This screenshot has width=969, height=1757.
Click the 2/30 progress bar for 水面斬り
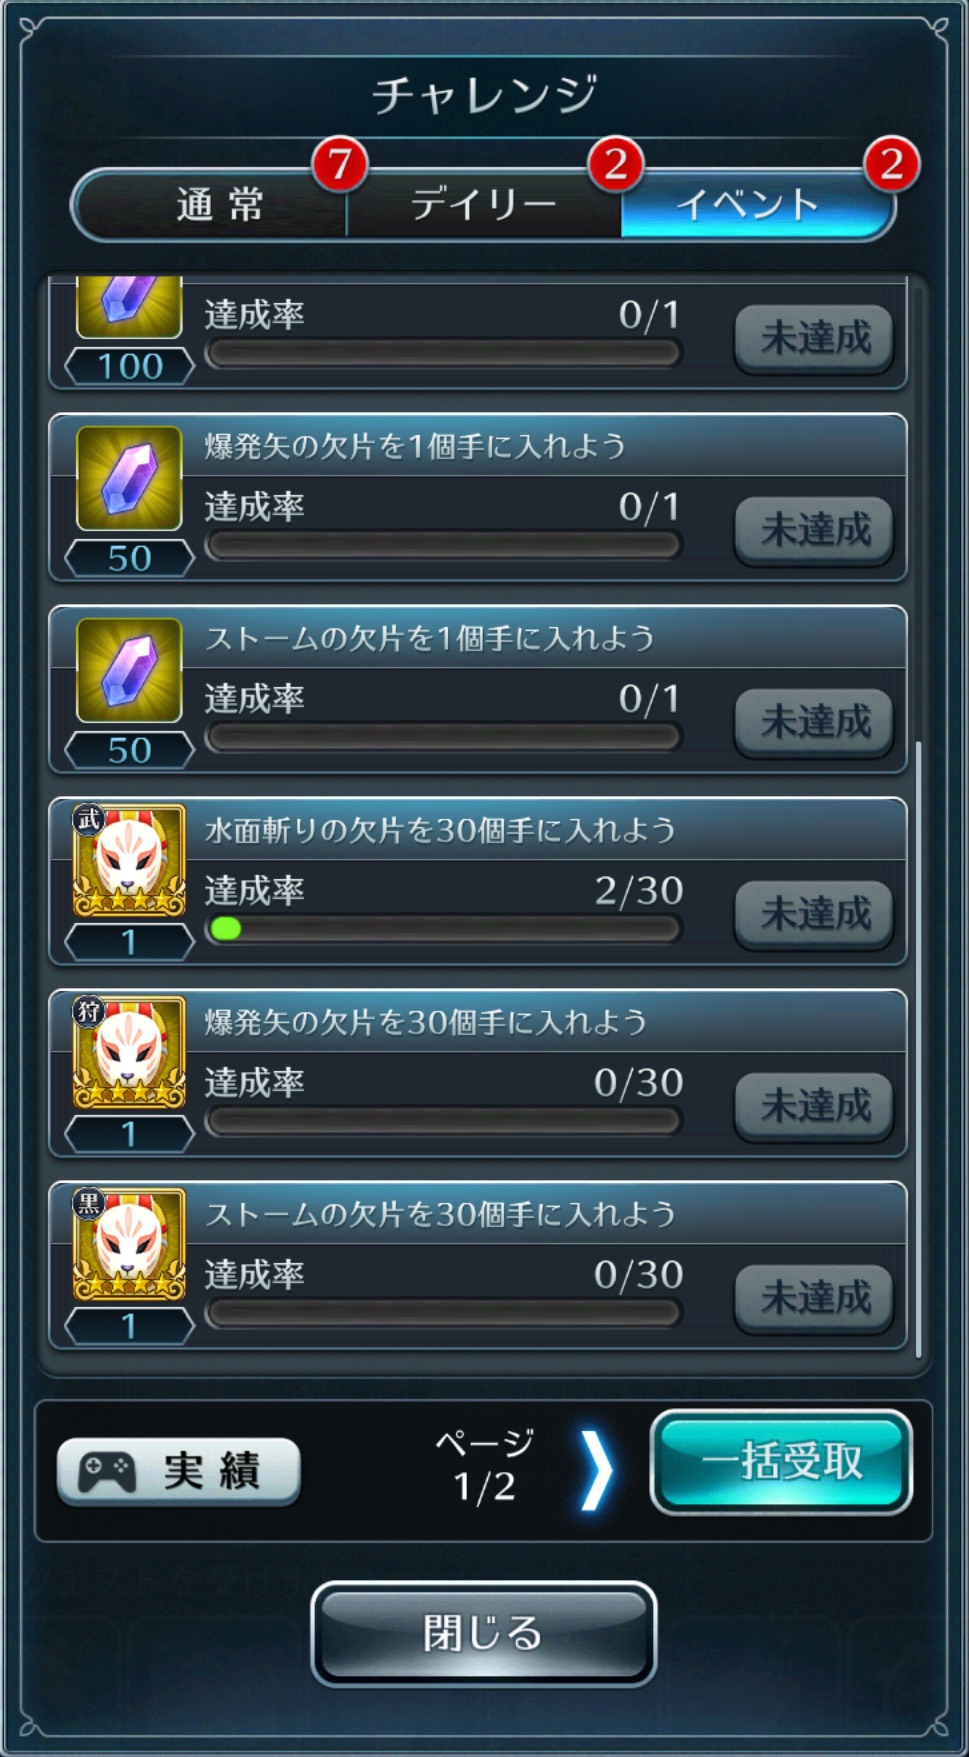tap(444, 929)
